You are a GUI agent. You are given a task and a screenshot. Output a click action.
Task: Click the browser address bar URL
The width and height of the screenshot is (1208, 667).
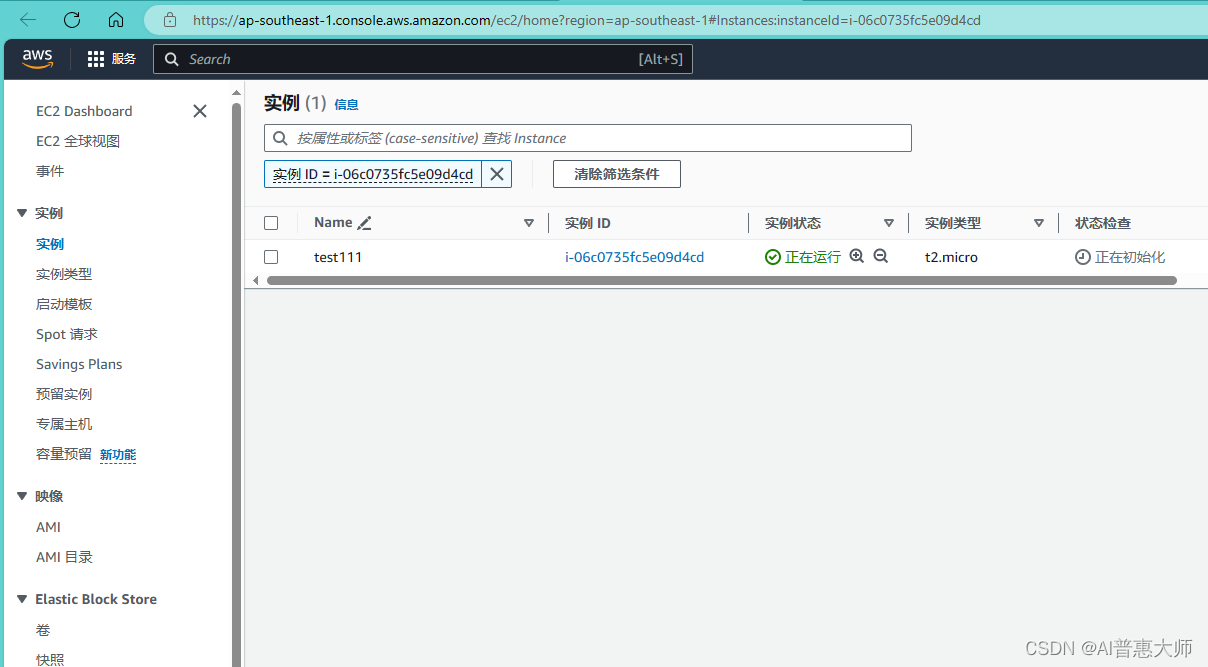coord(587,19)
